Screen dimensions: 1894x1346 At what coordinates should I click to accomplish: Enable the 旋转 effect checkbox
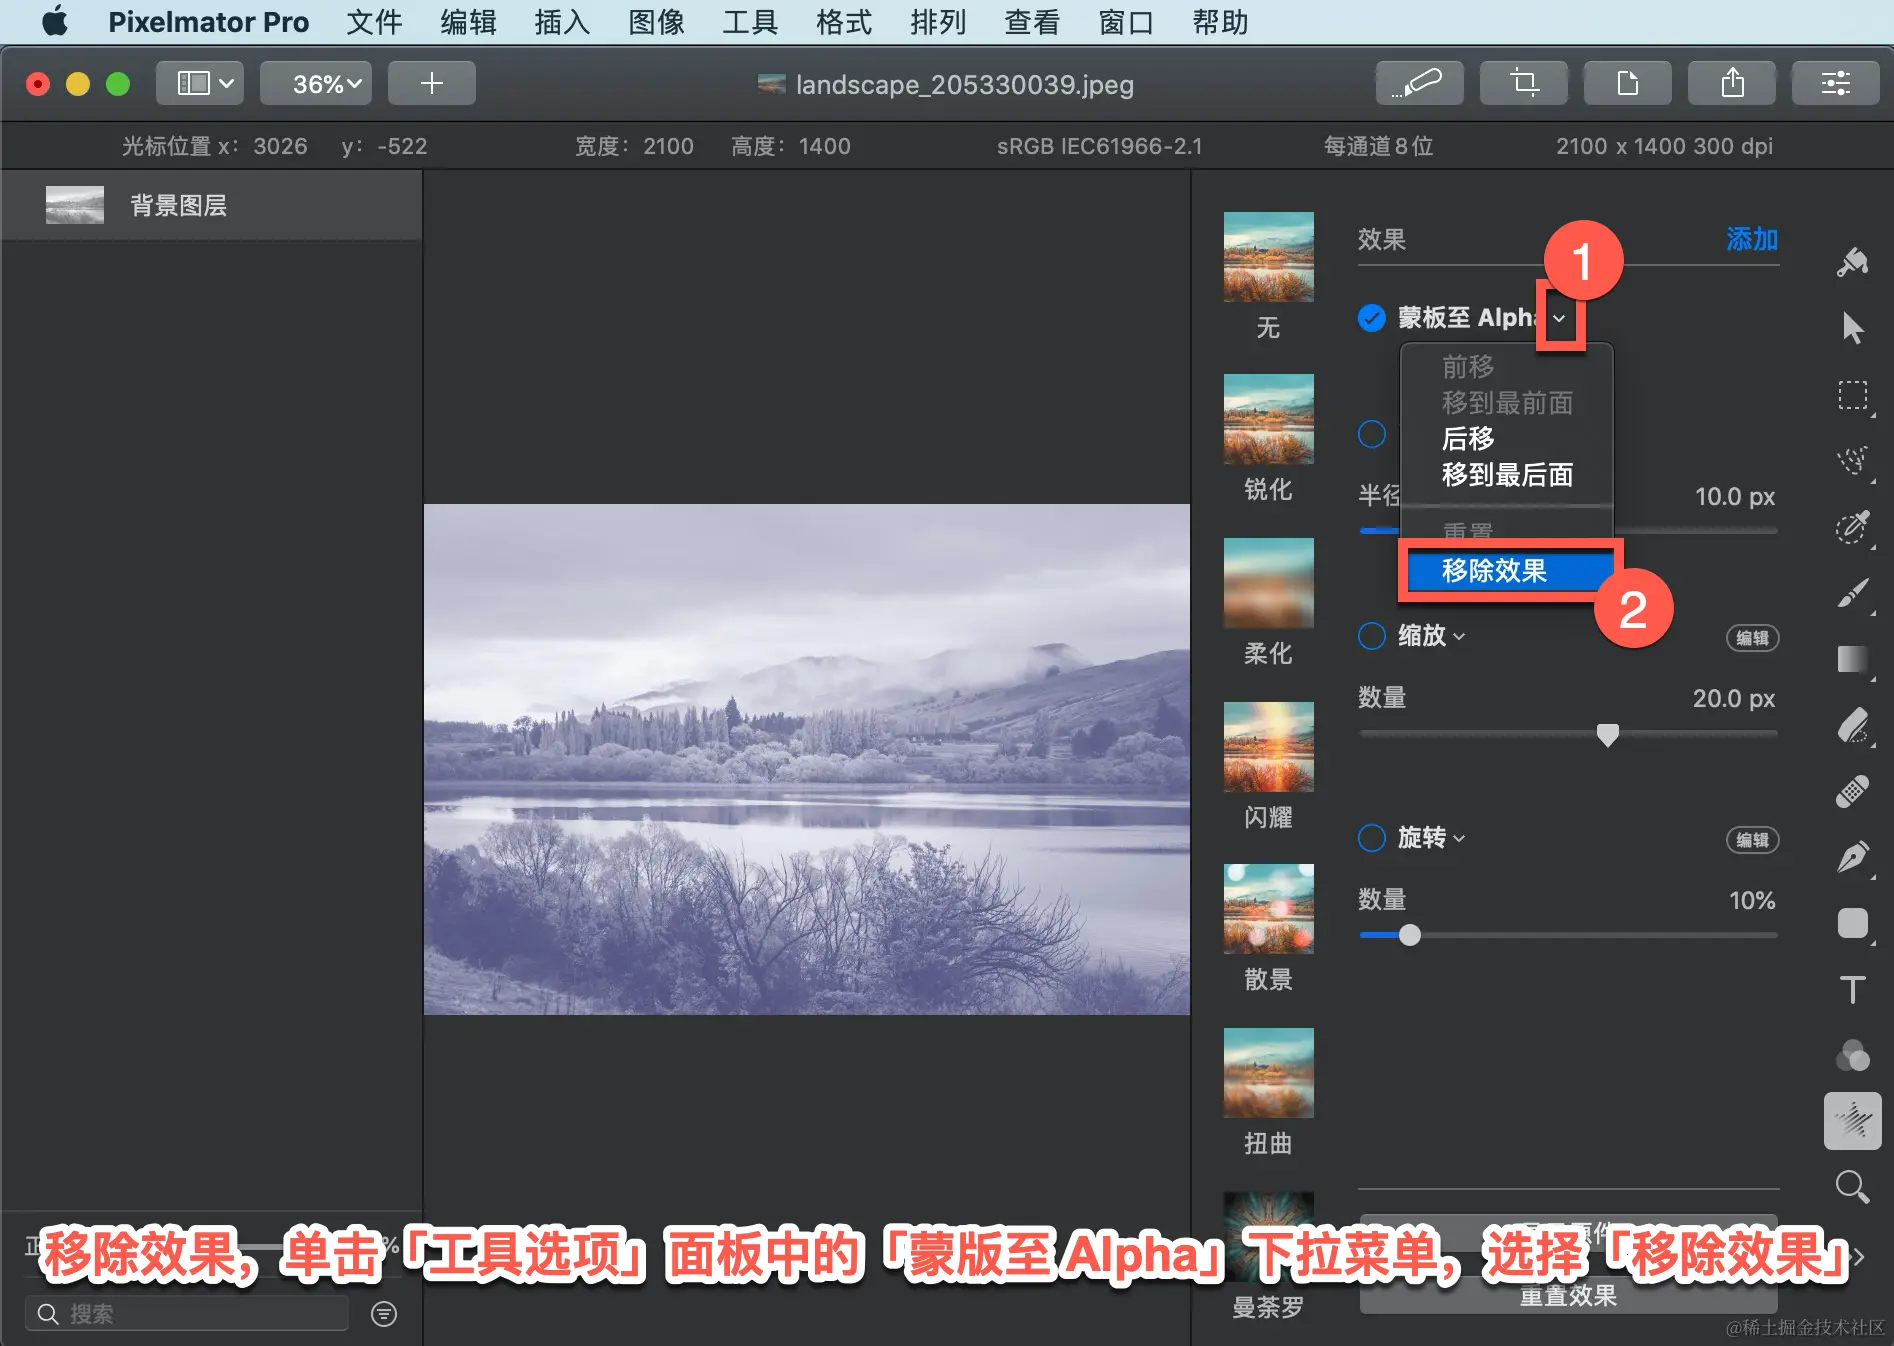tap(1372, 838)
